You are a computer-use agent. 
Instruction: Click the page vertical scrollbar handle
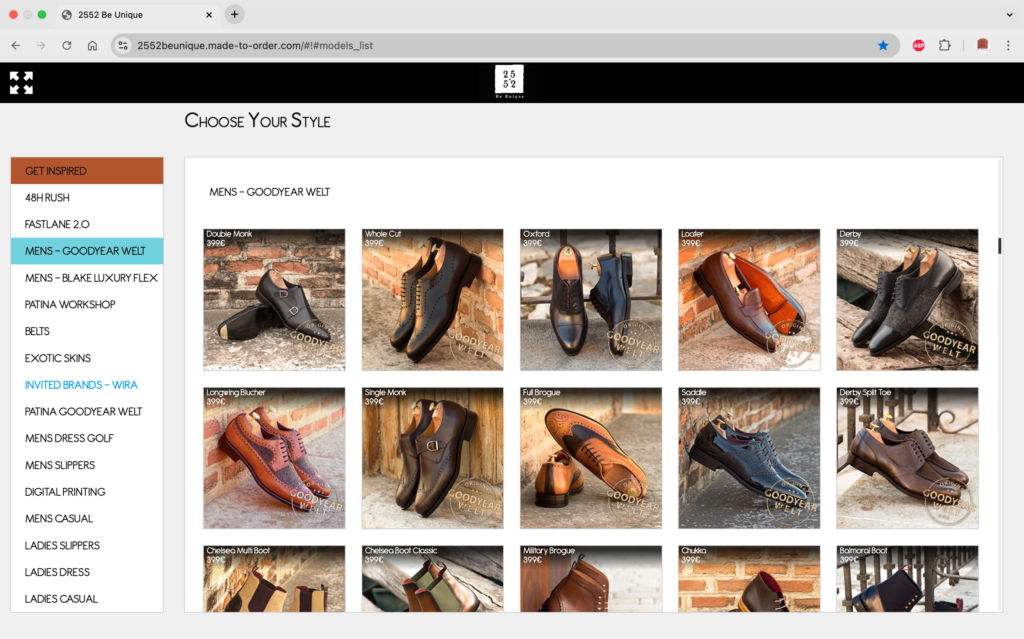(999, 245)
